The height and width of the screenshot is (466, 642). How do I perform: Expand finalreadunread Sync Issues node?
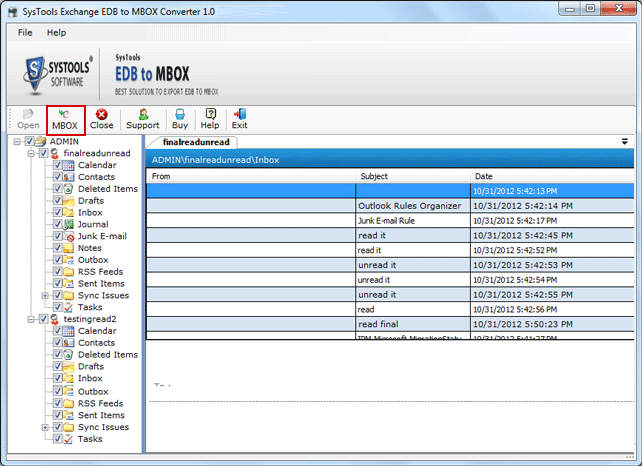coord(45,296)
